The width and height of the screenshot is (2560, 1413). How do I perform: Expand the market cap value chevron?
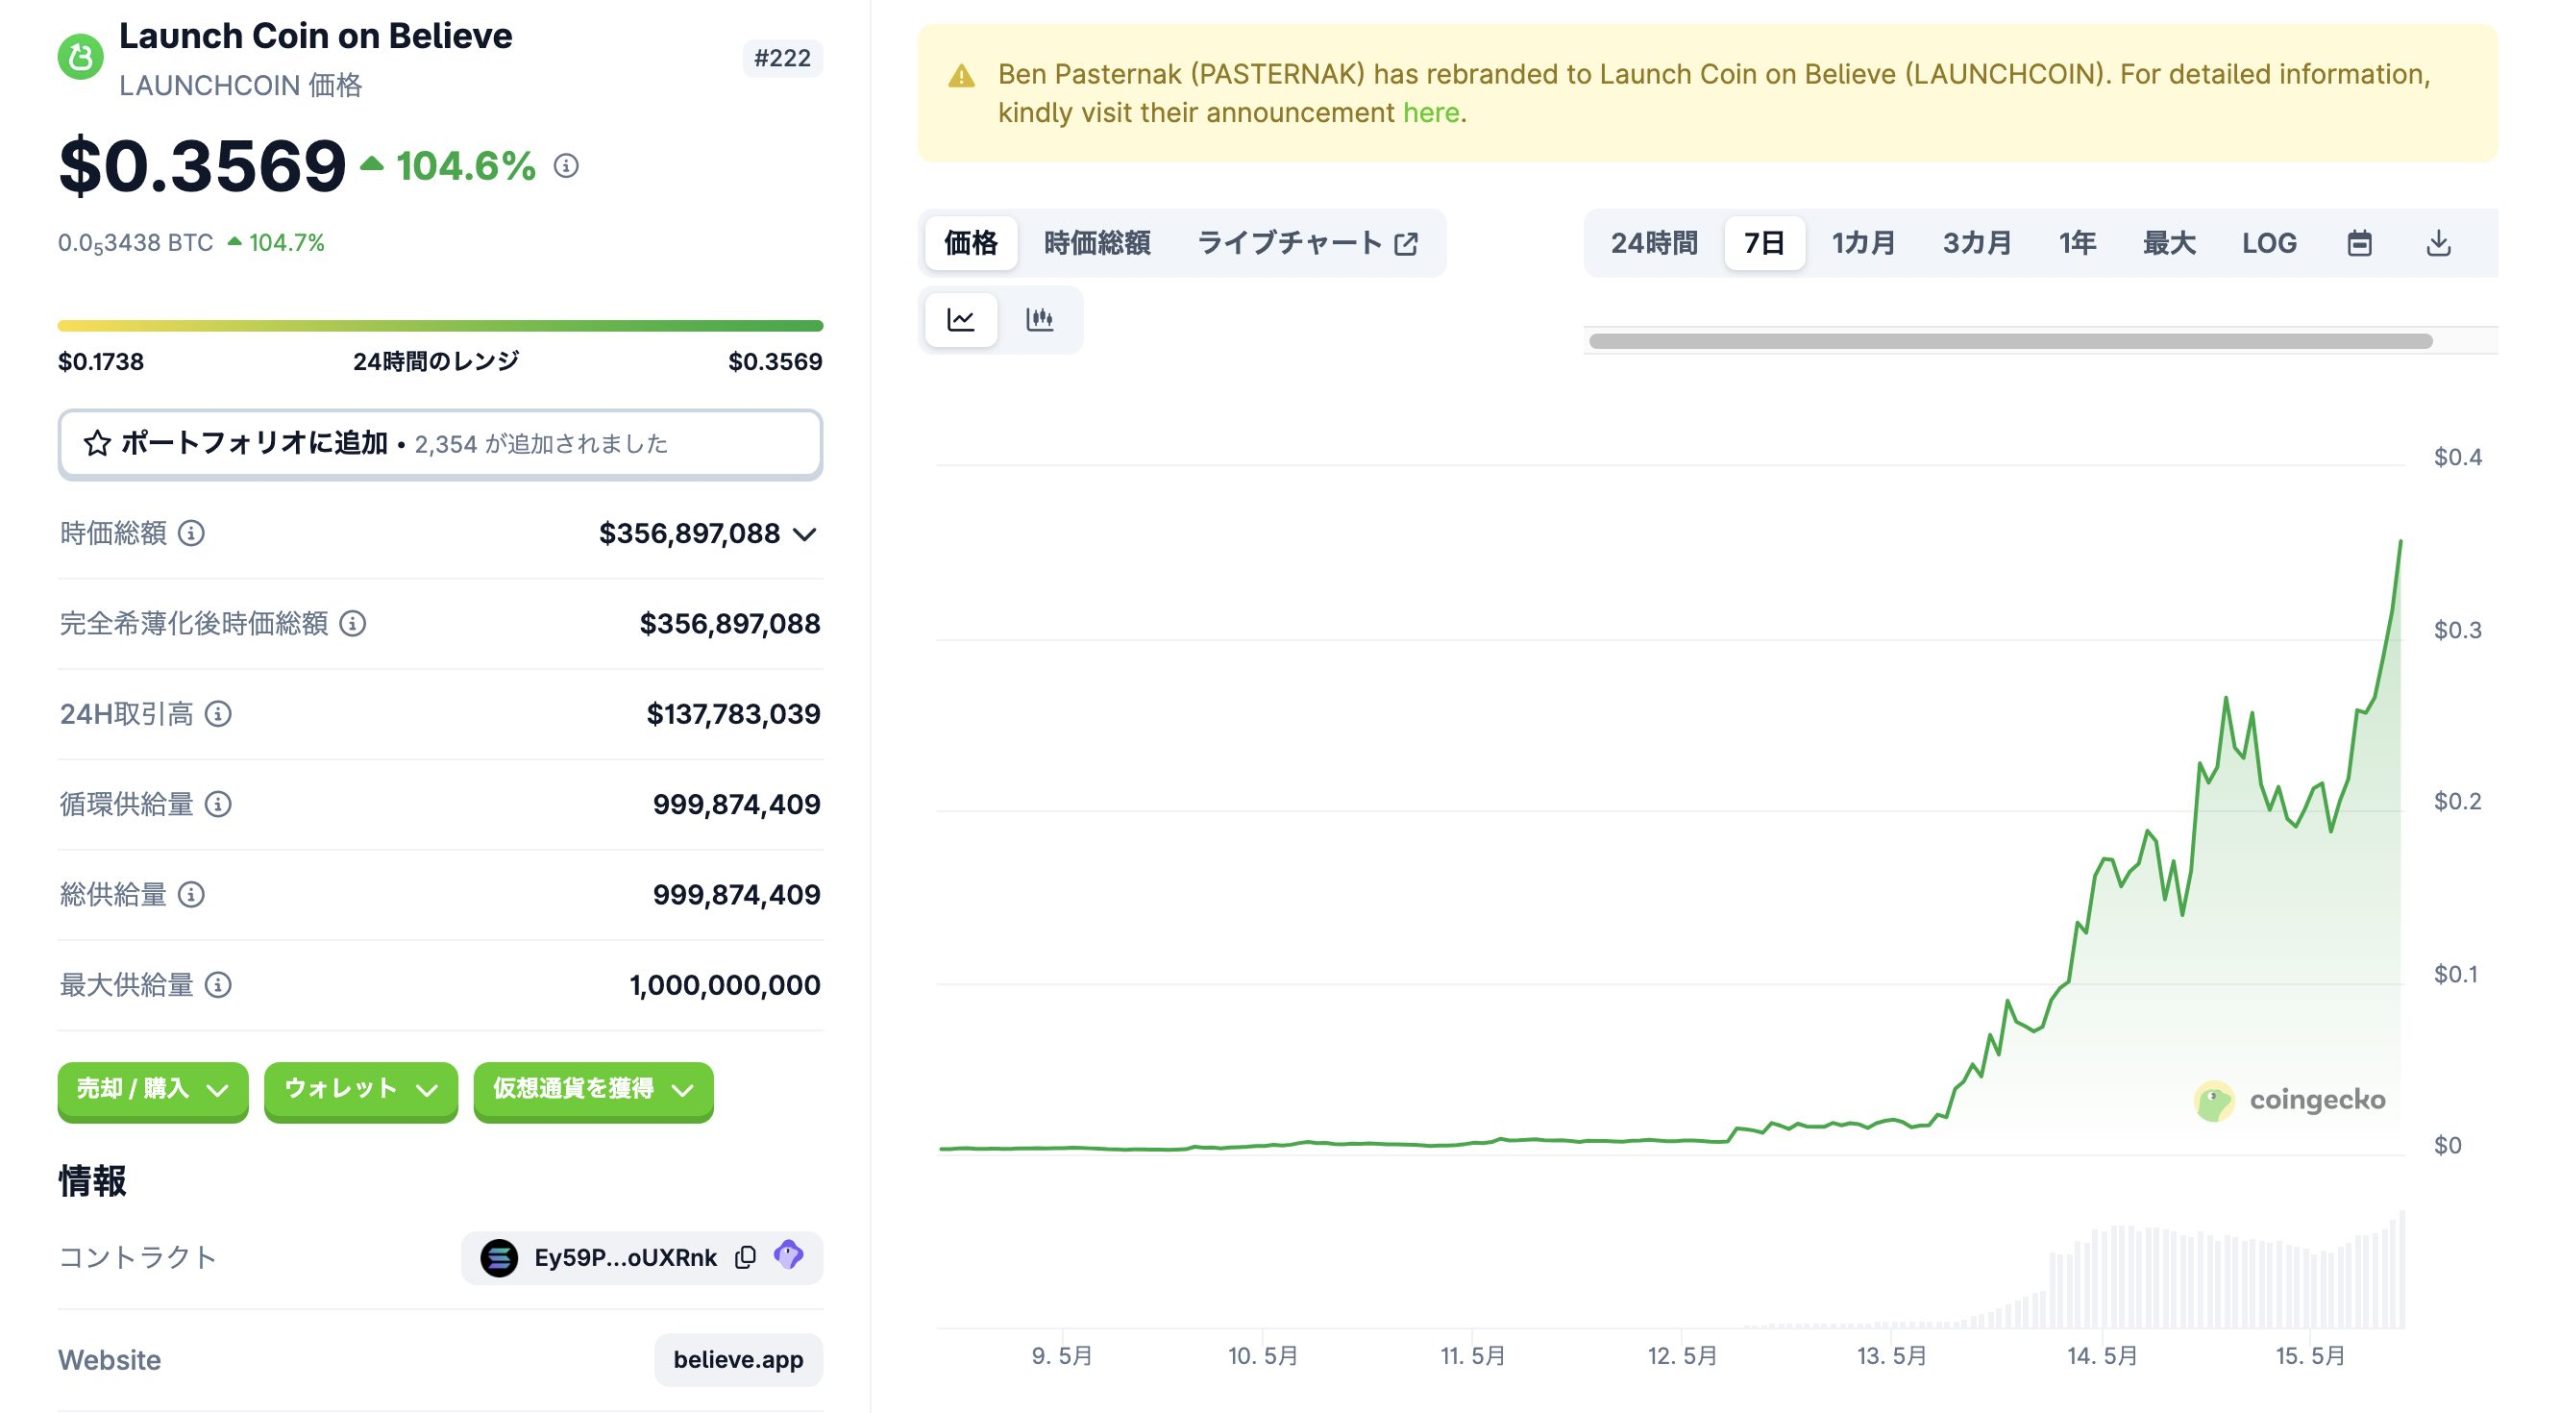tap(805, 535)
